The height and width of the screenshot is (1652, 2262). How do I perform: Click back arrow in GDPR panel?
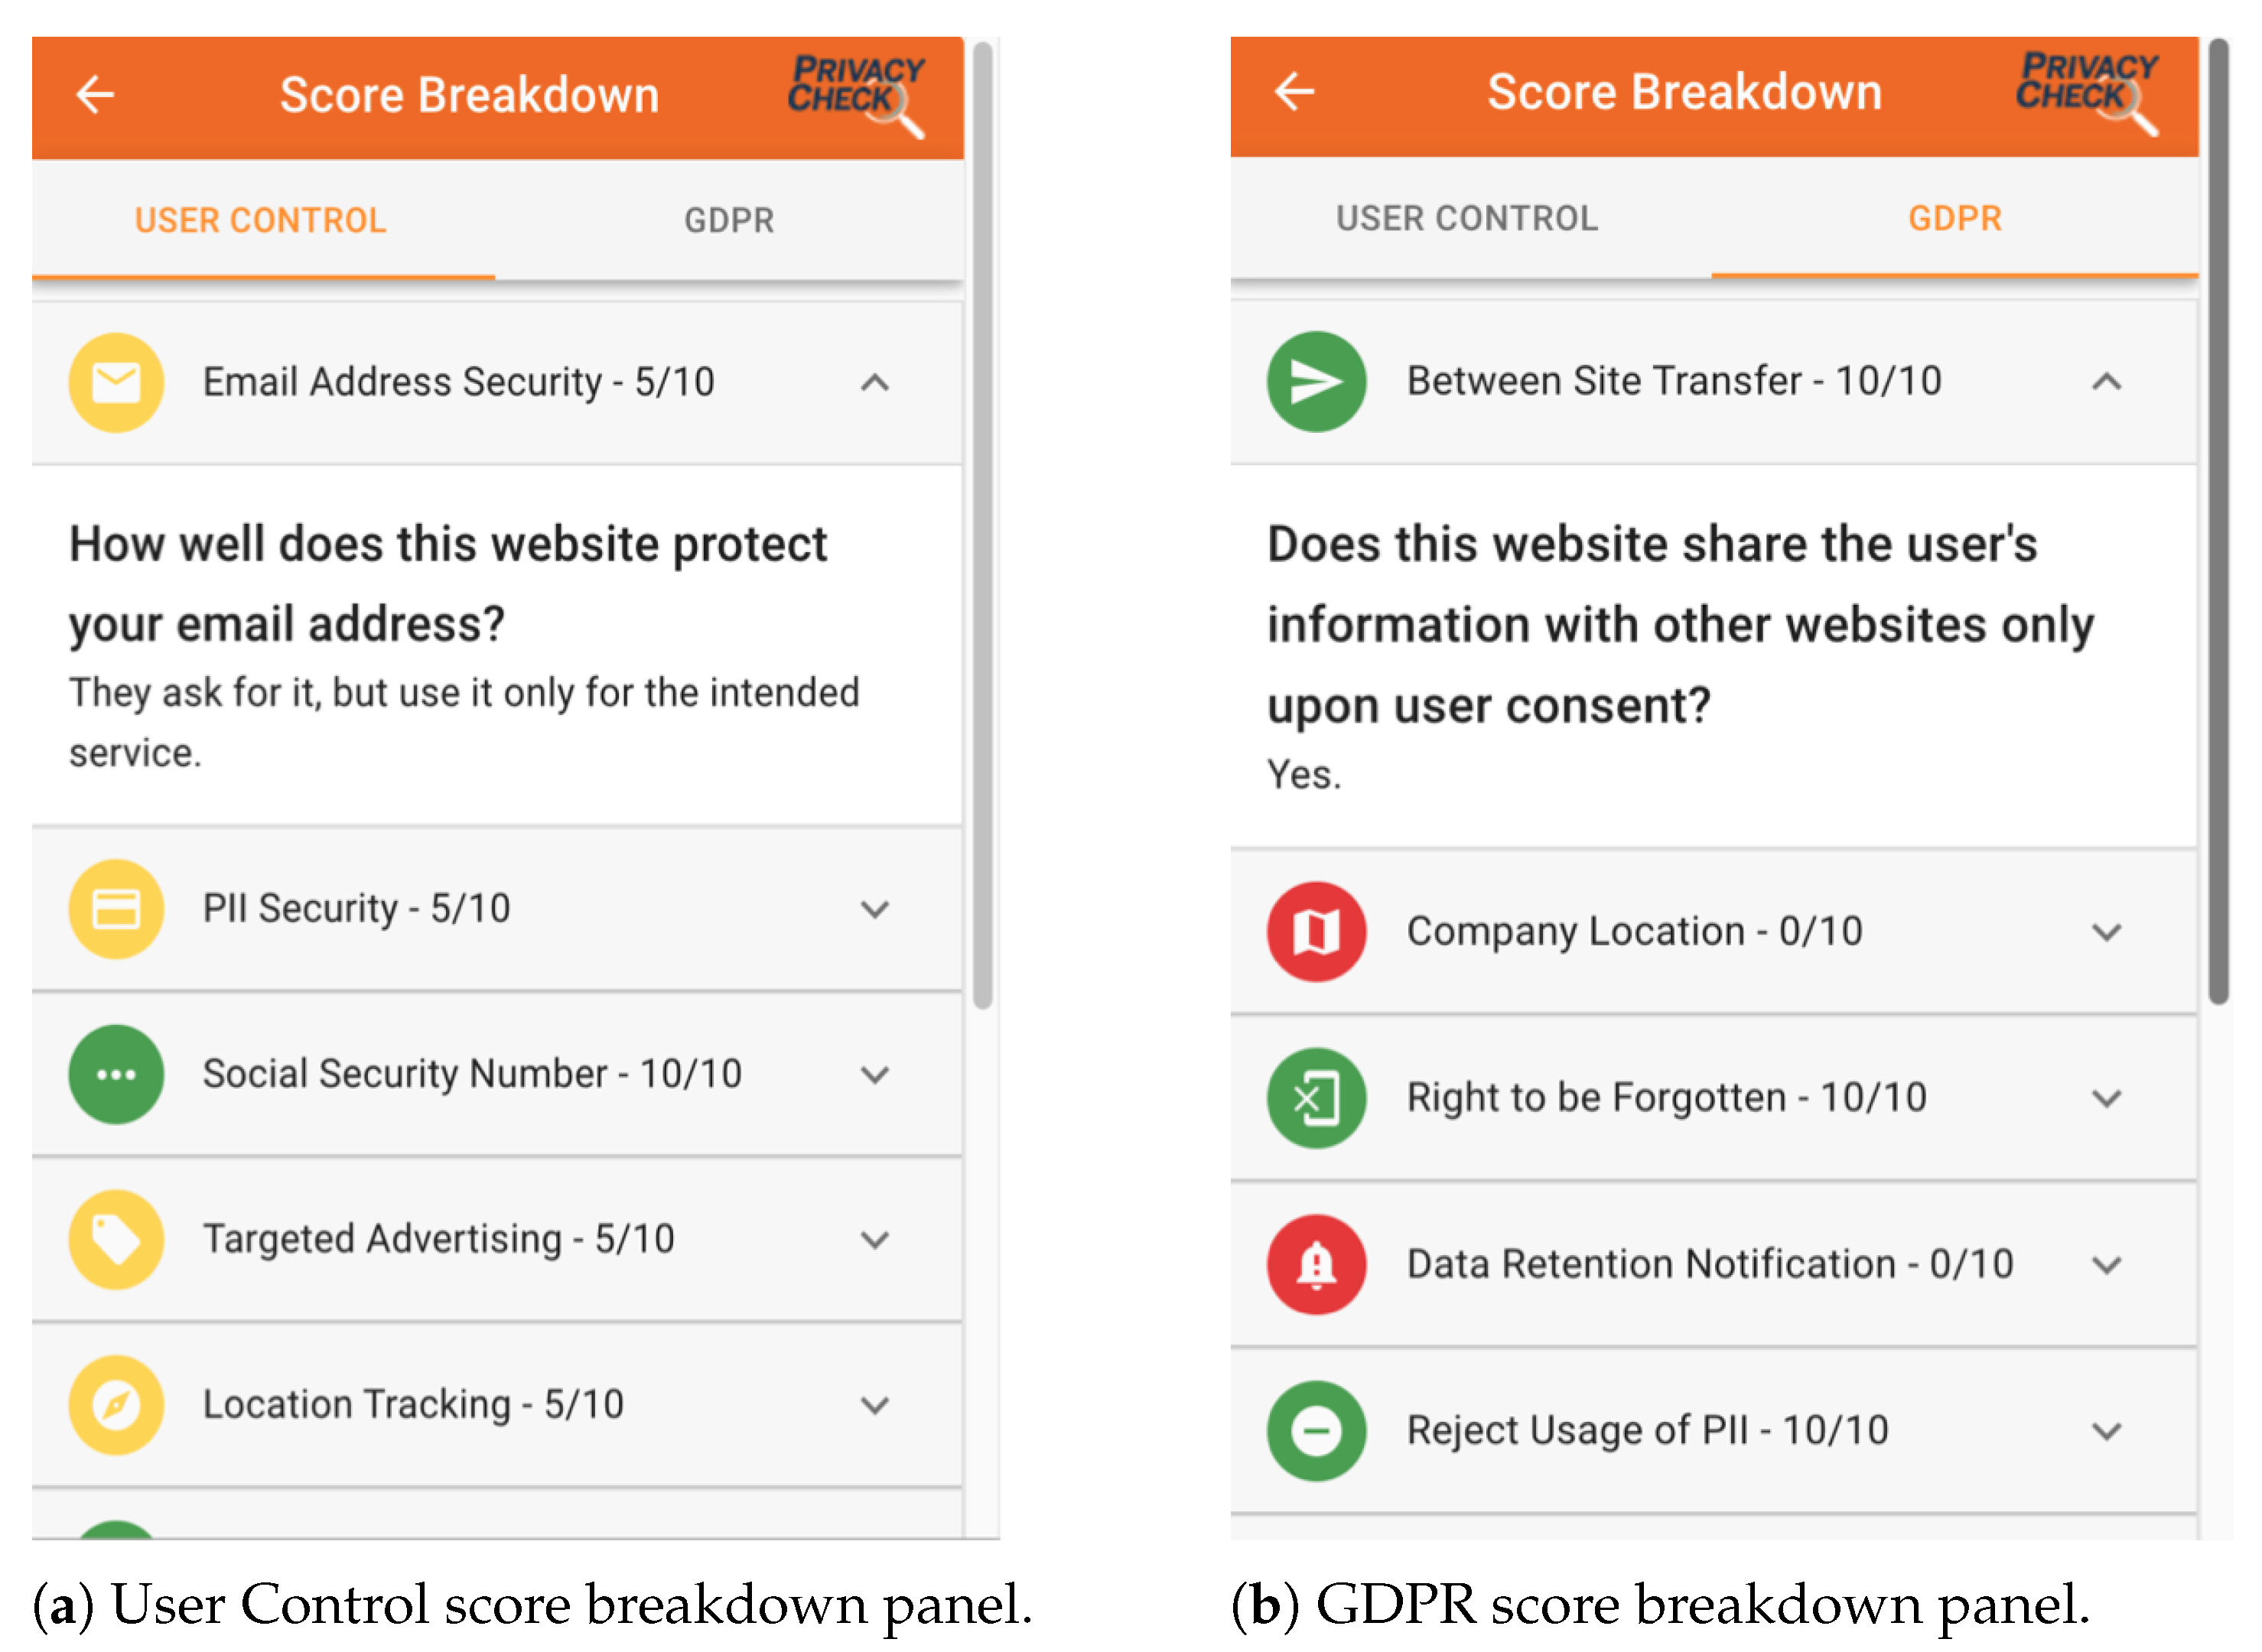1294,92
